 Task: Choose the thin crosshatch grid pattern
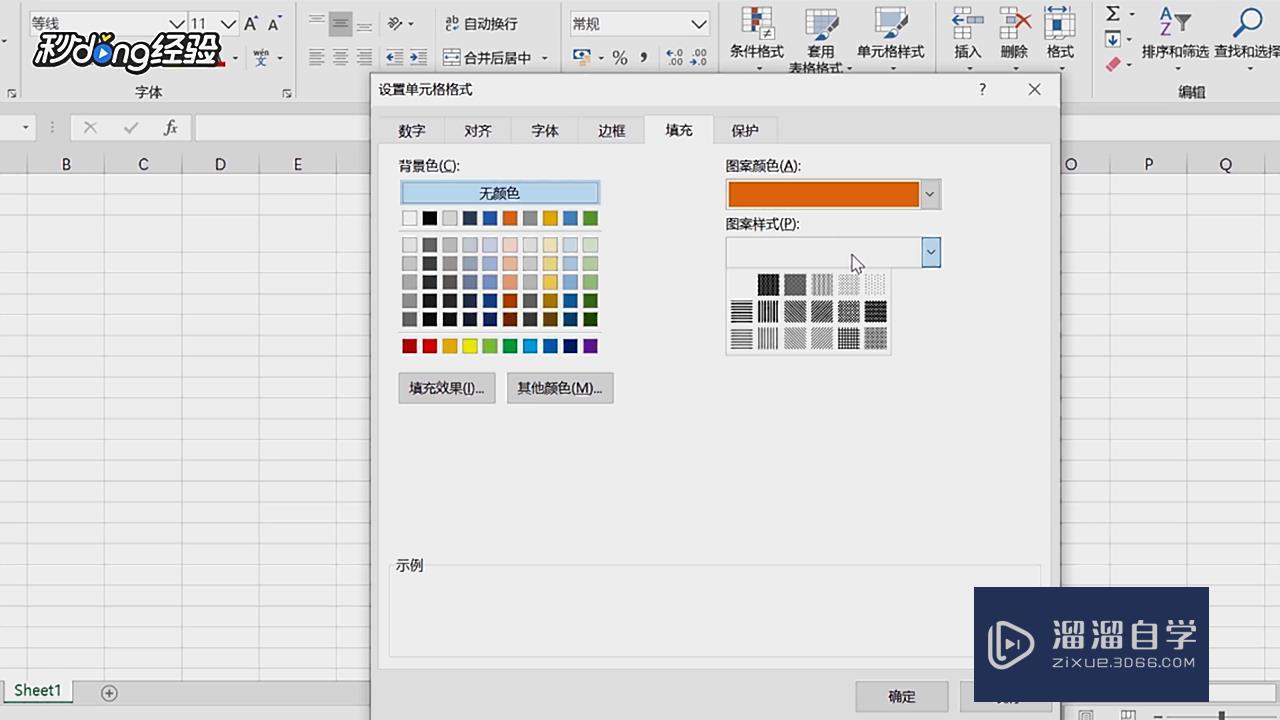point(849,339)
